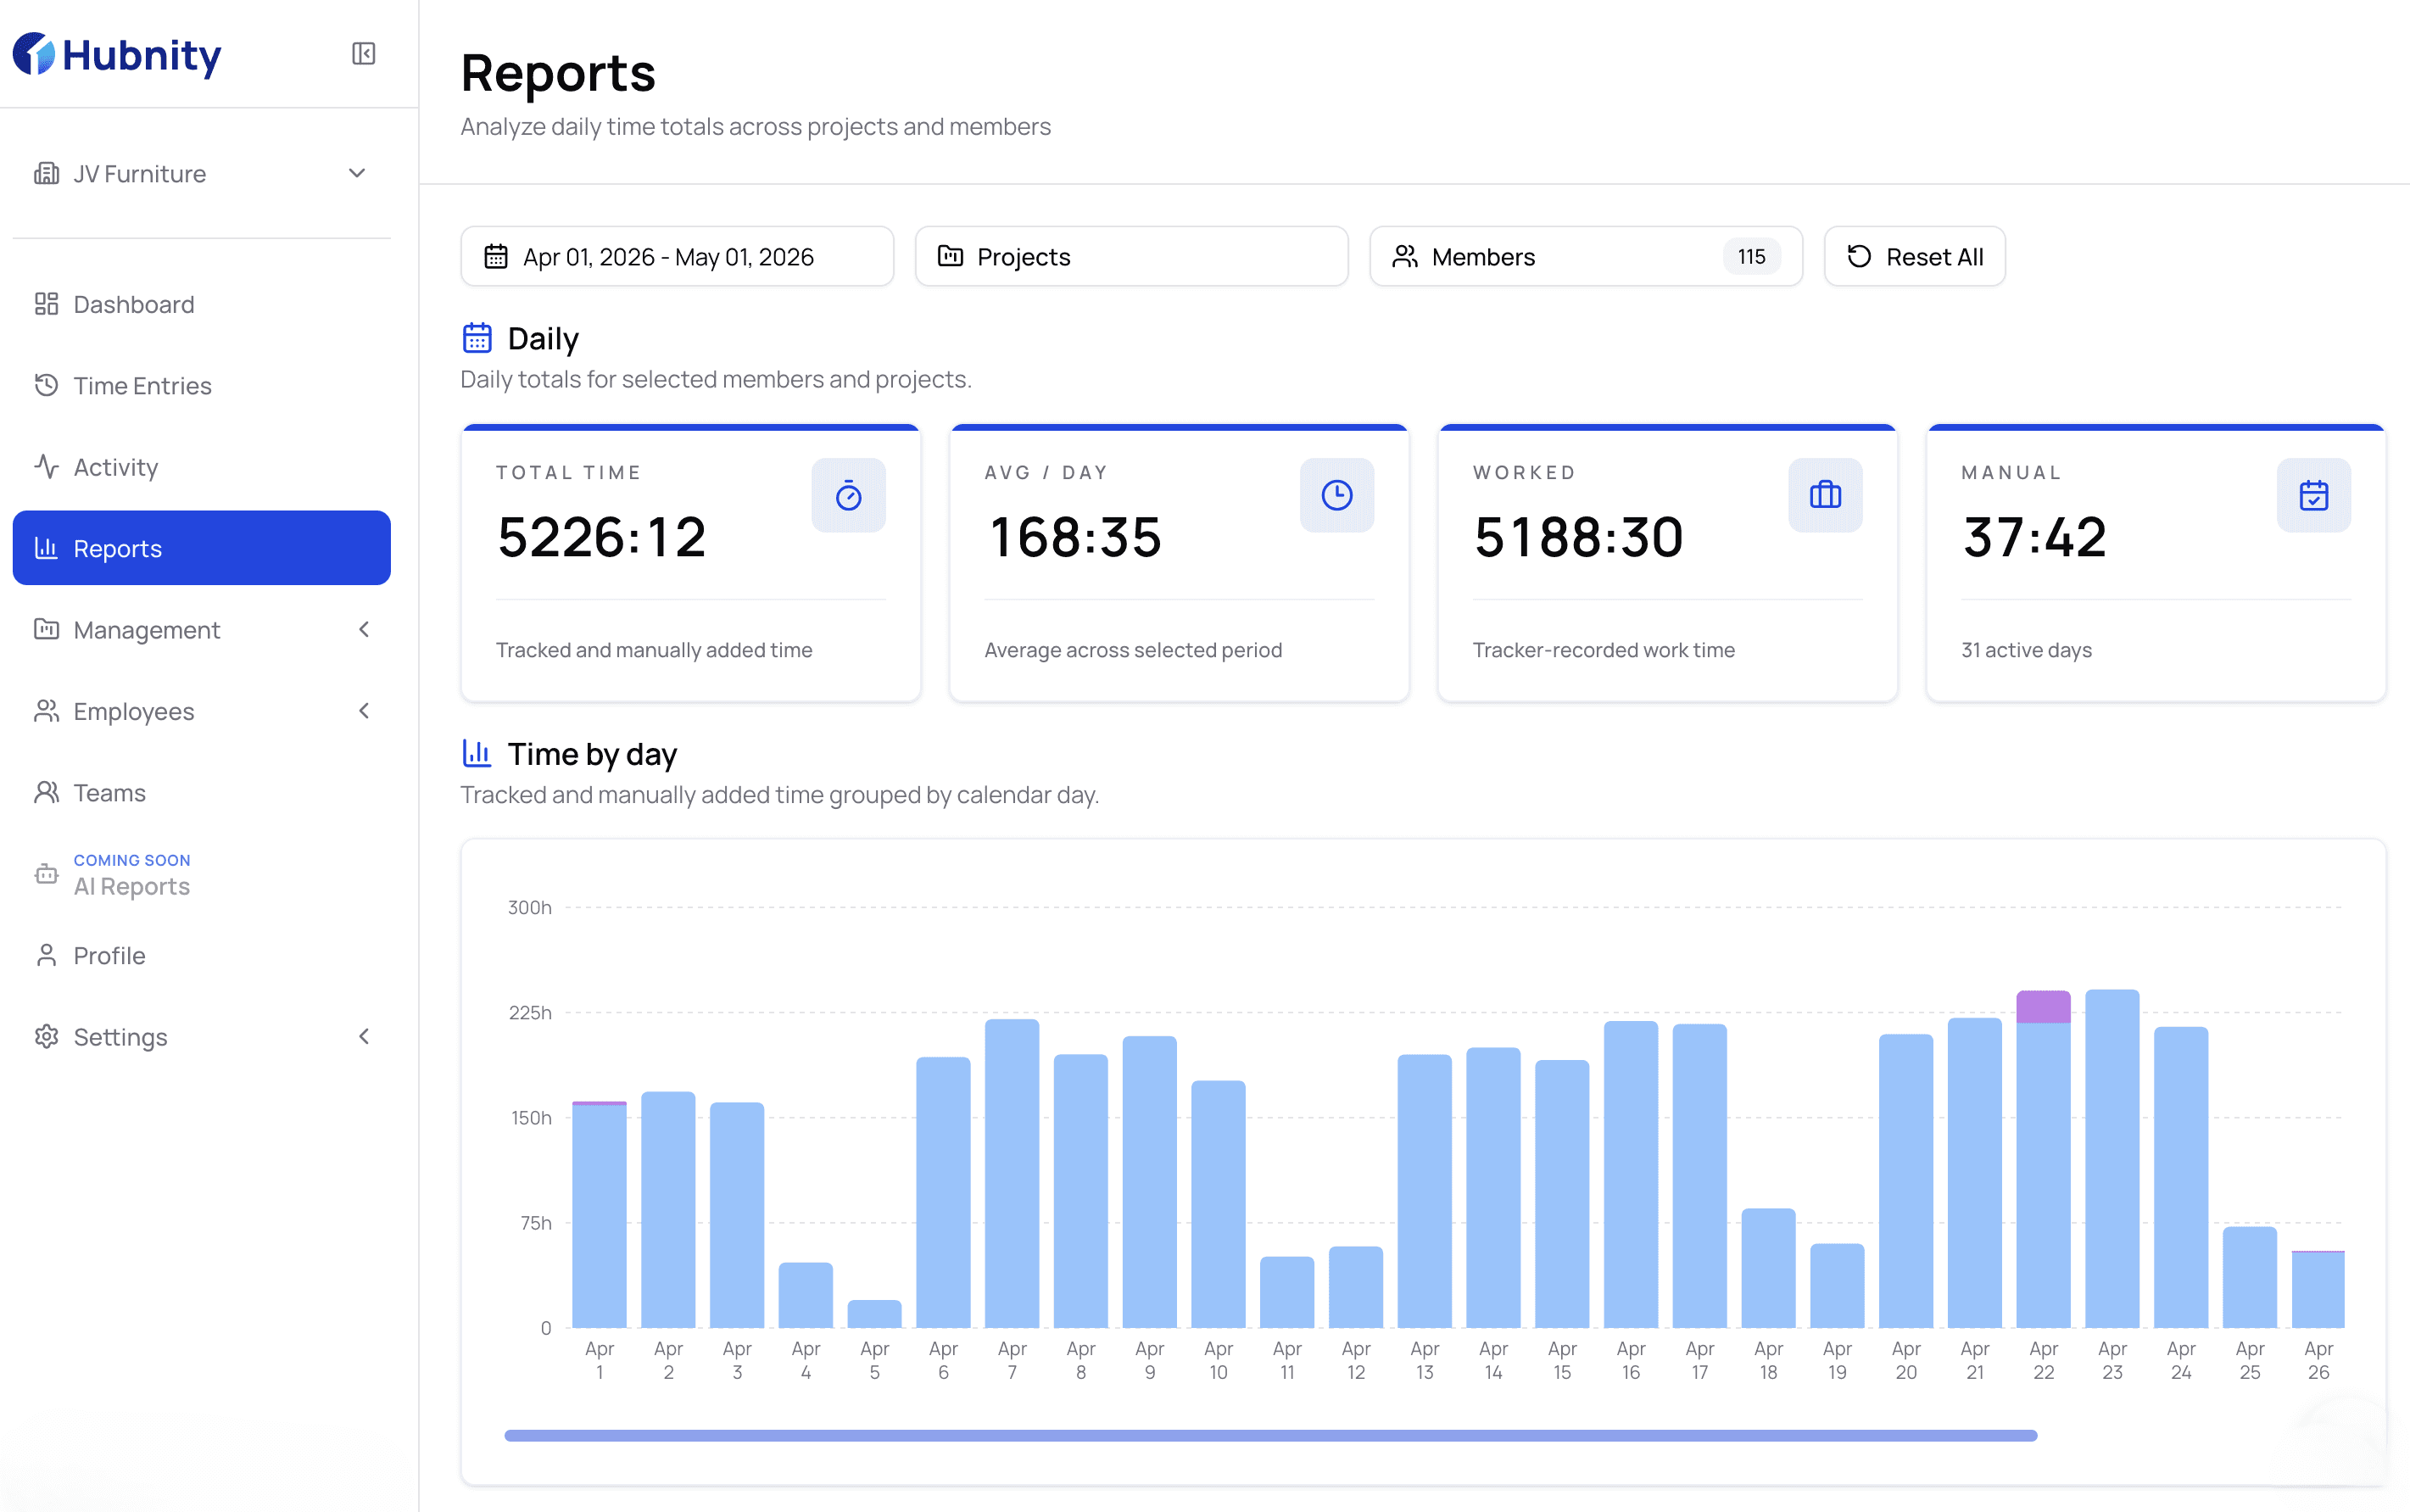This screenshot has width=2410, height=1512.
Task: Click the Reports page heading
Action: (558, 73)
